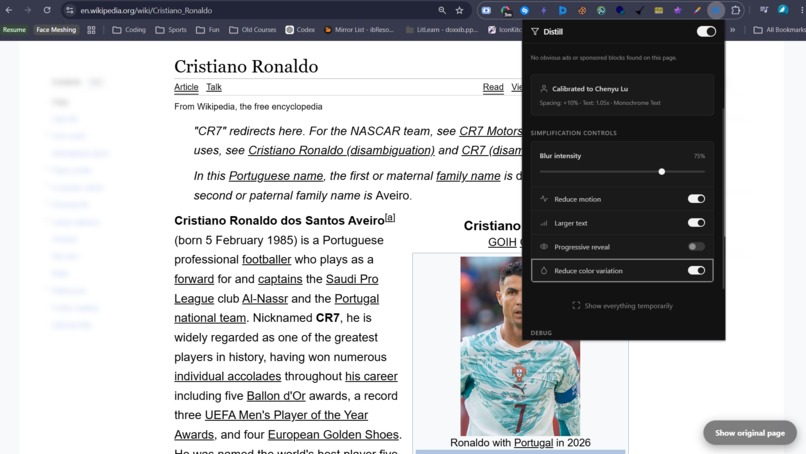Screen dimensions: 806x454
Task: Open the media control music-note icon
Action: 764,10
